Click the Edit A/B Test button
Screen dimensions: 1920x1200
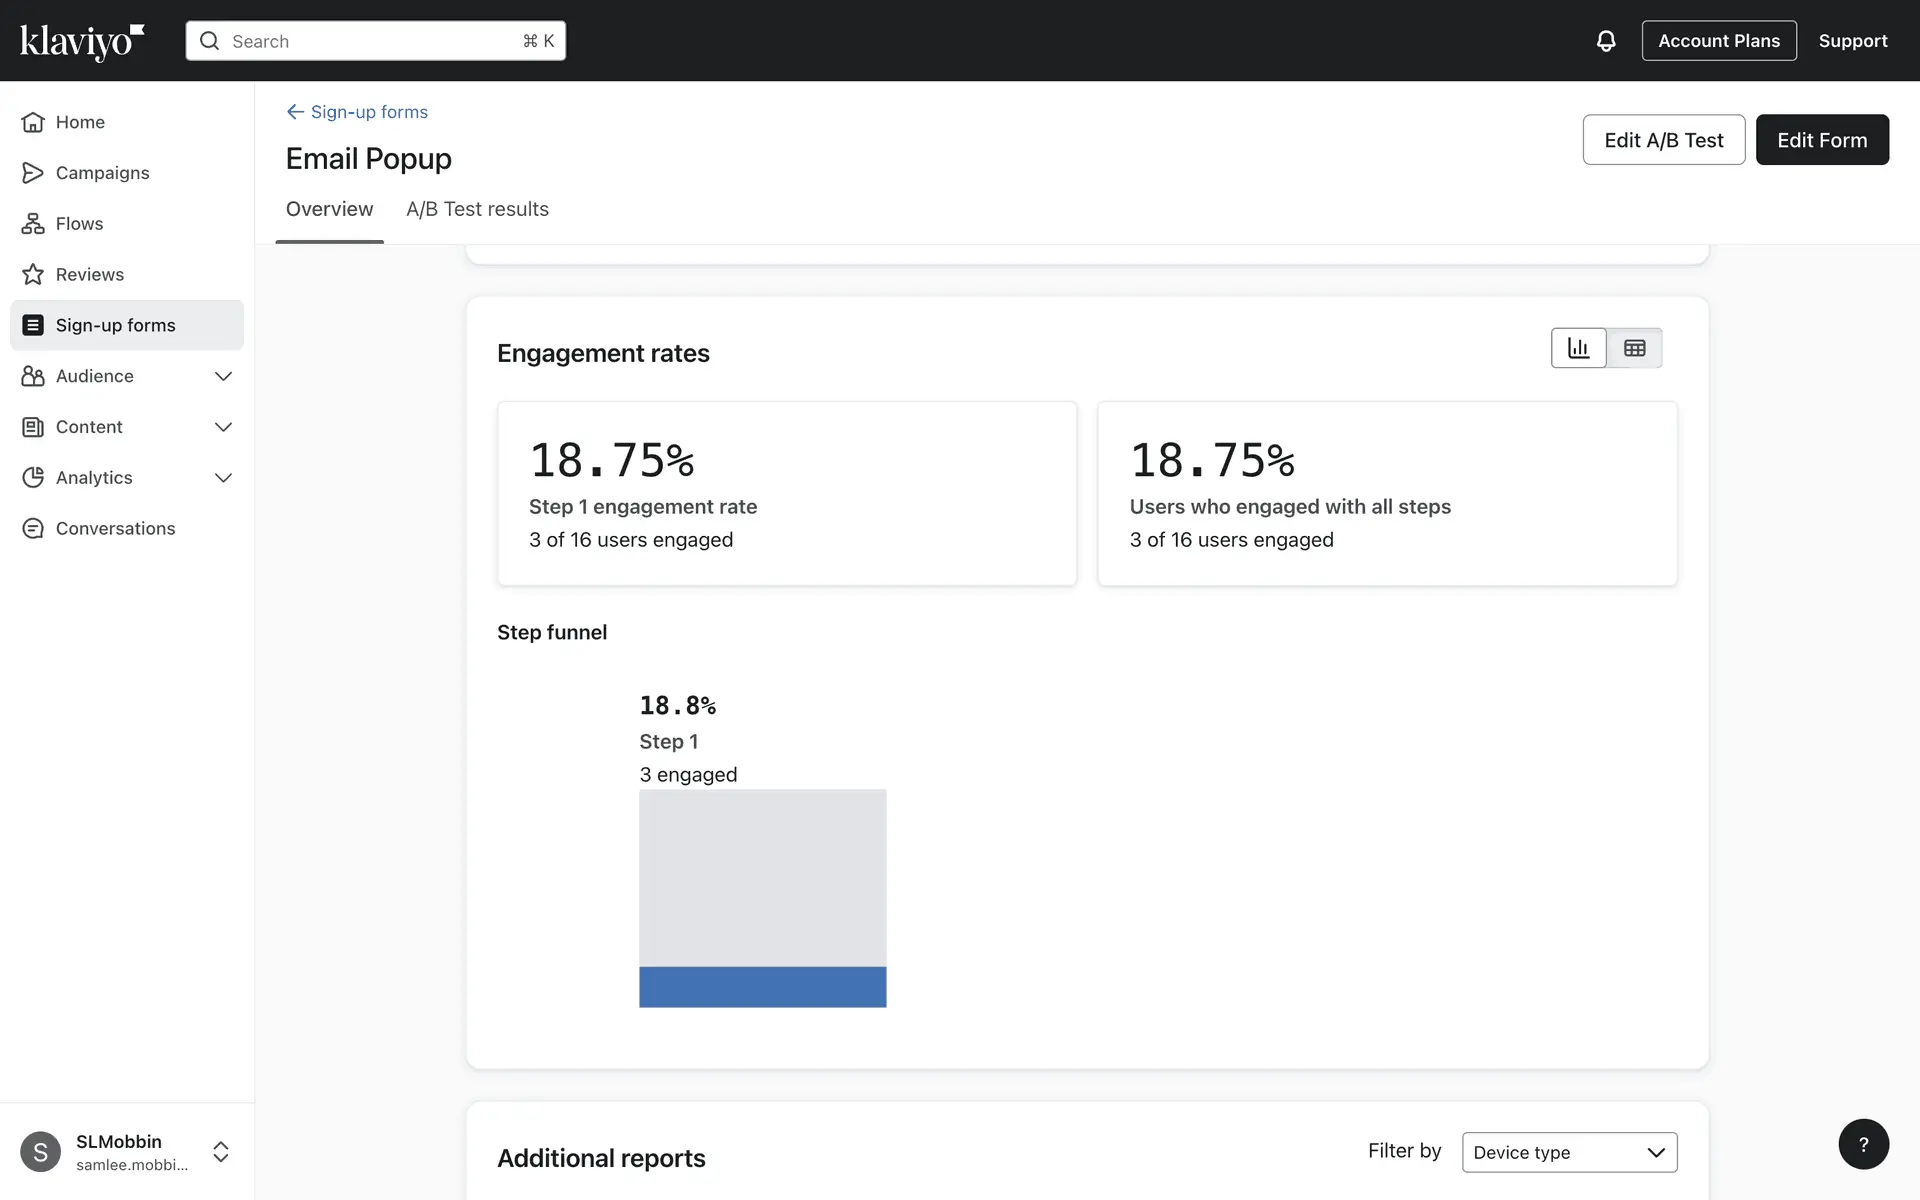pyautogui.click(x=1663, y=140)
